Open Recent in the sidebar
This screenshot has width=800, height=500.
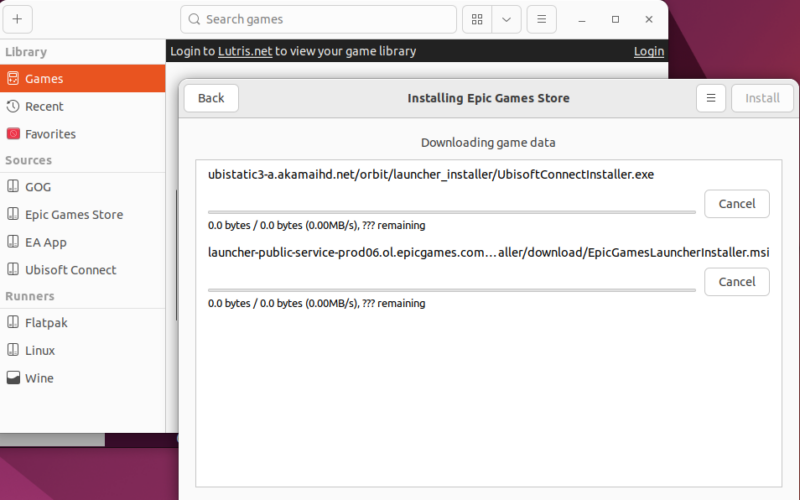83,106
